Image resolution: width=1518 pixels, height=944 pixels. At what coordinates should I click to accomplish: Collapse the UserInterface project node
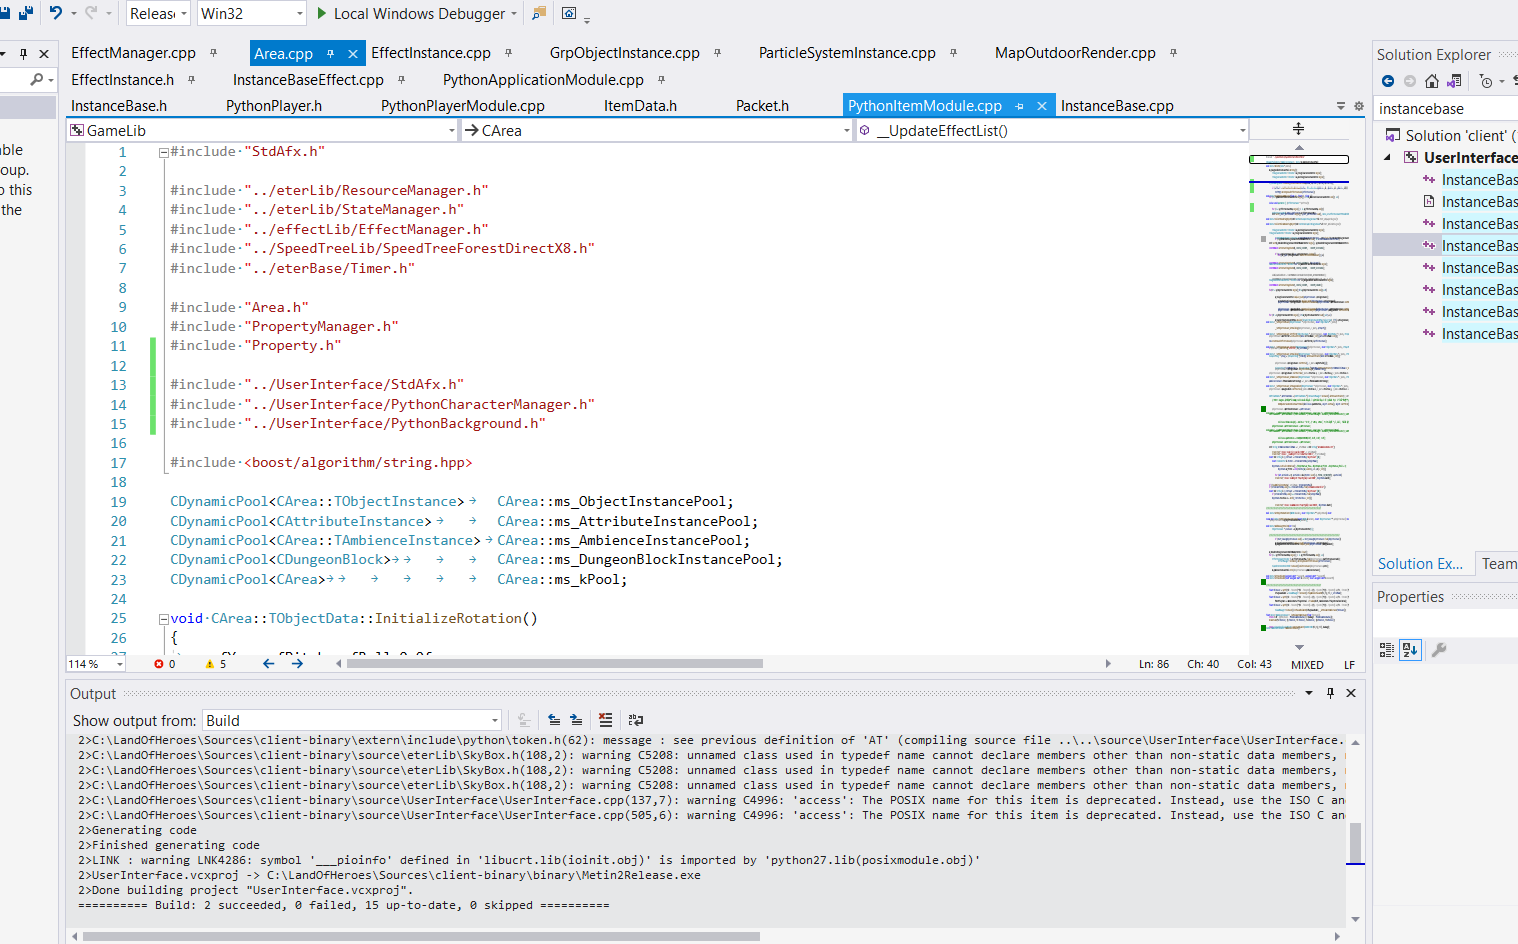[1388, 158]
